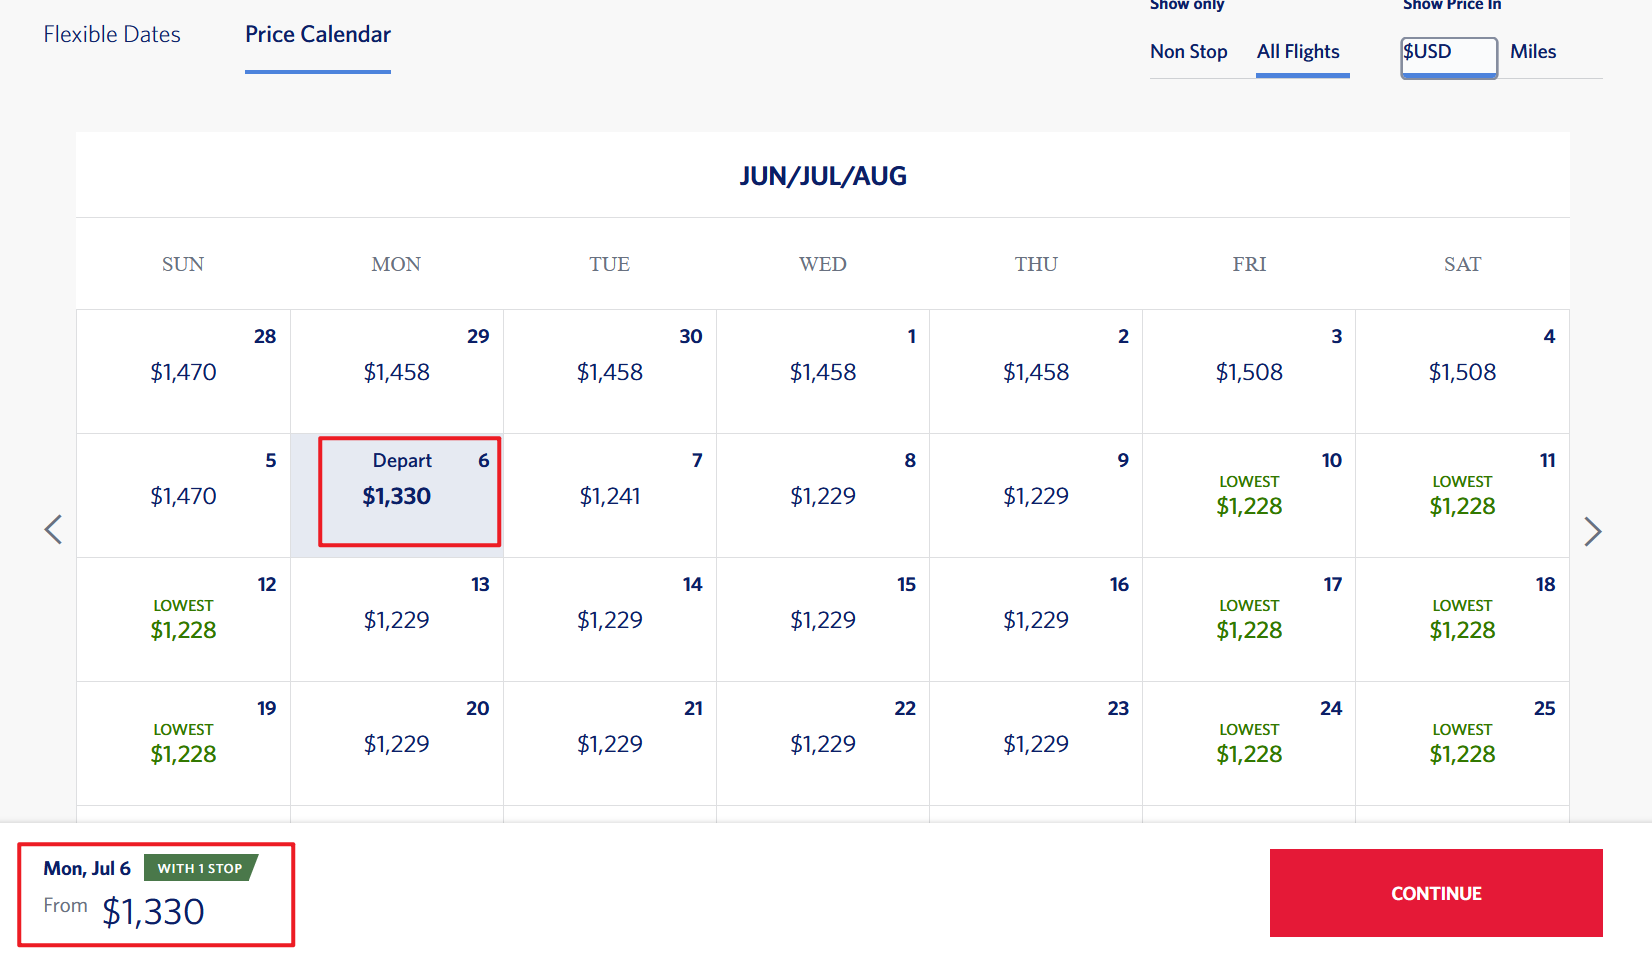Show prices in Miles
The height and width of the screenshot is (963, 1652).
tap(1533, 52)
